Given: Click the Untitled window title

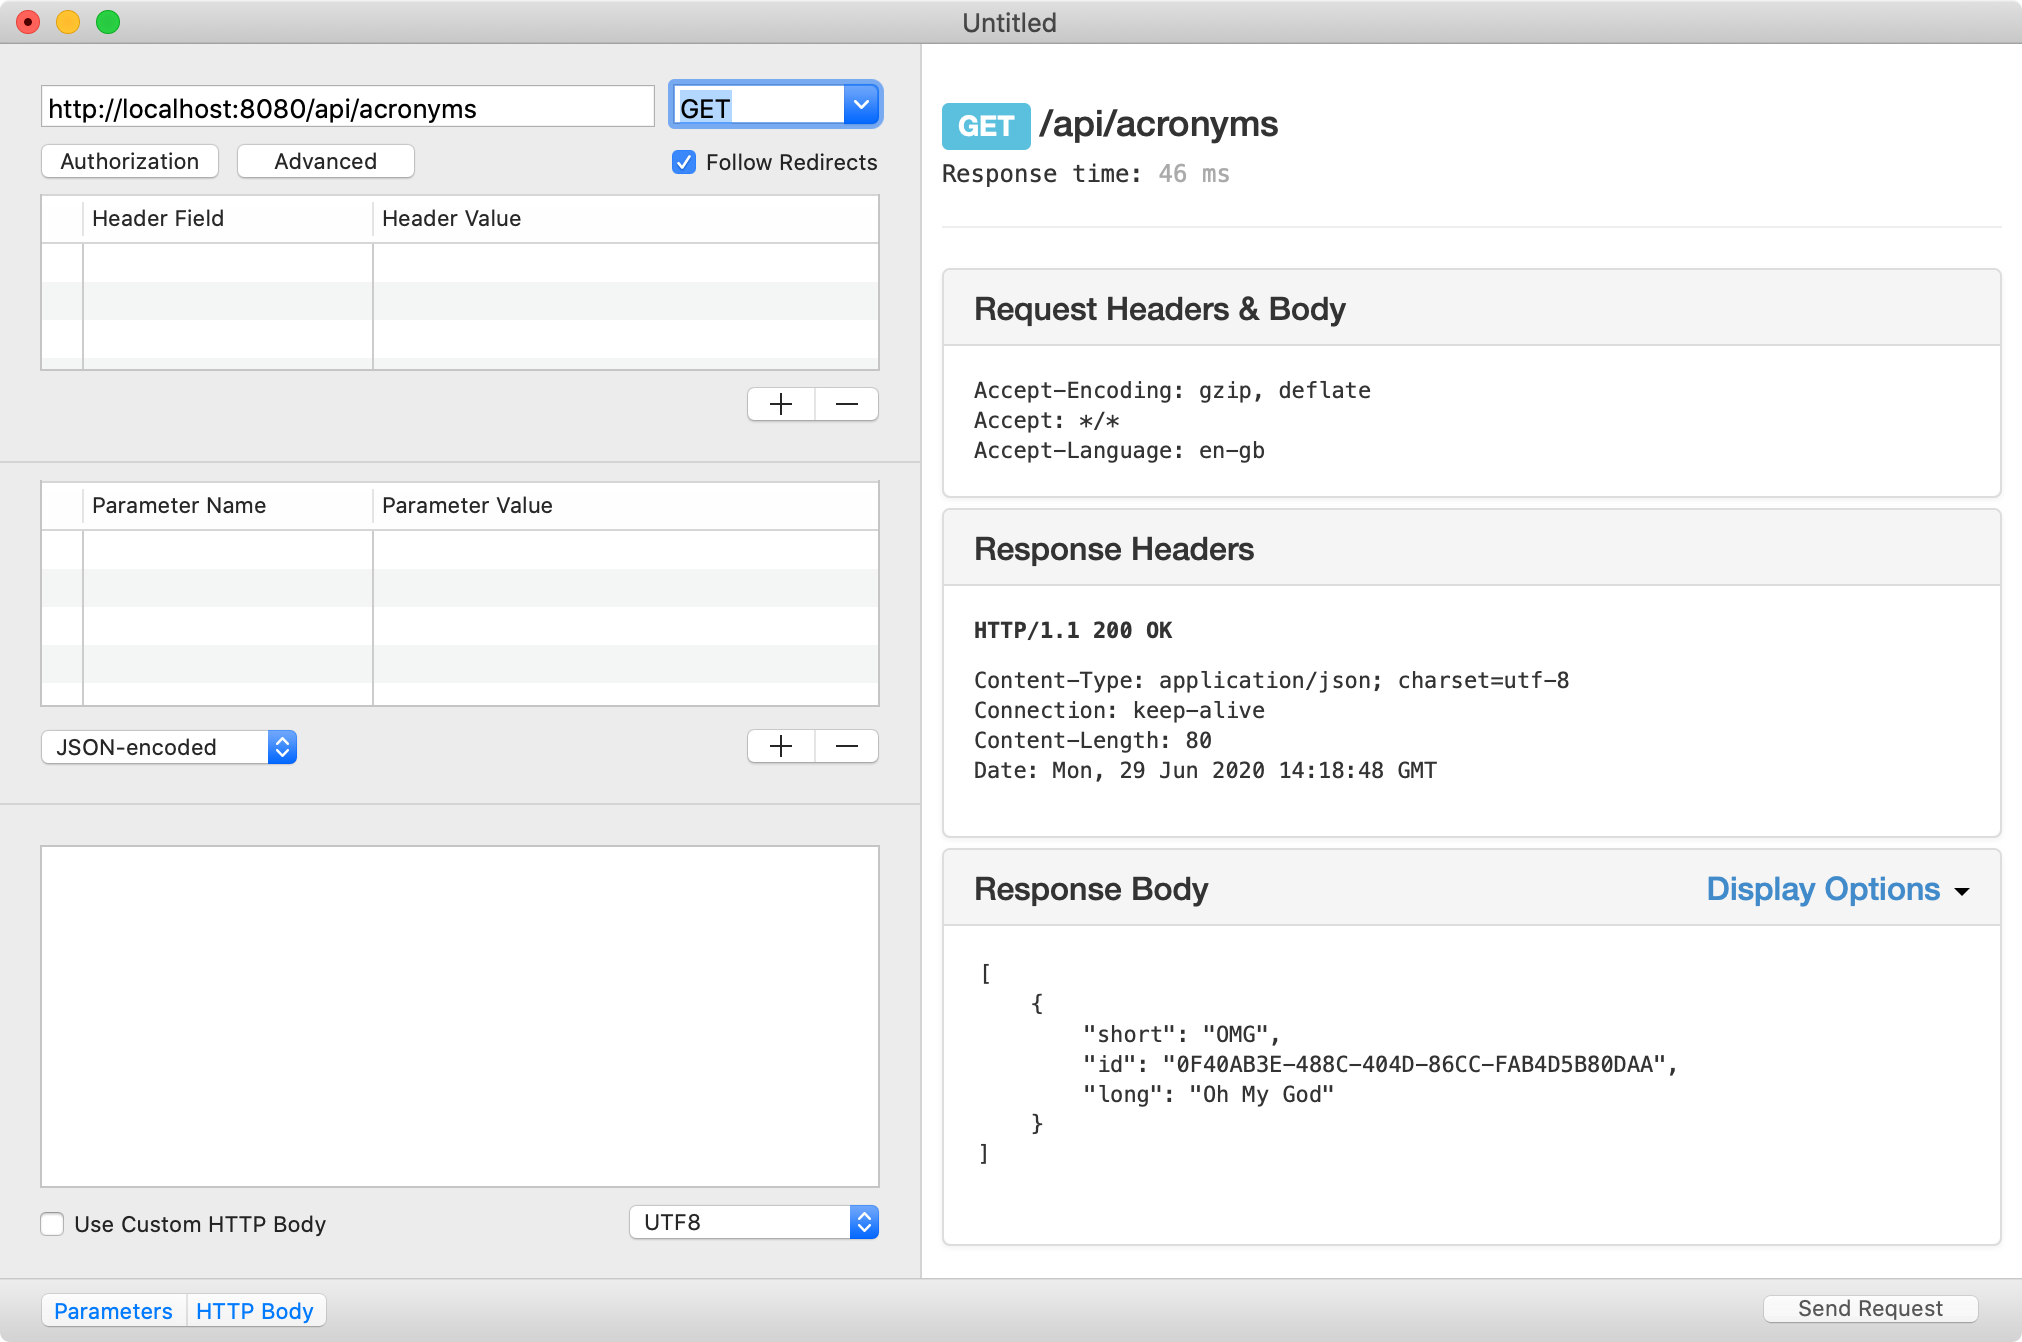Looking at the screenshot, I should [x=1009, y=22].
